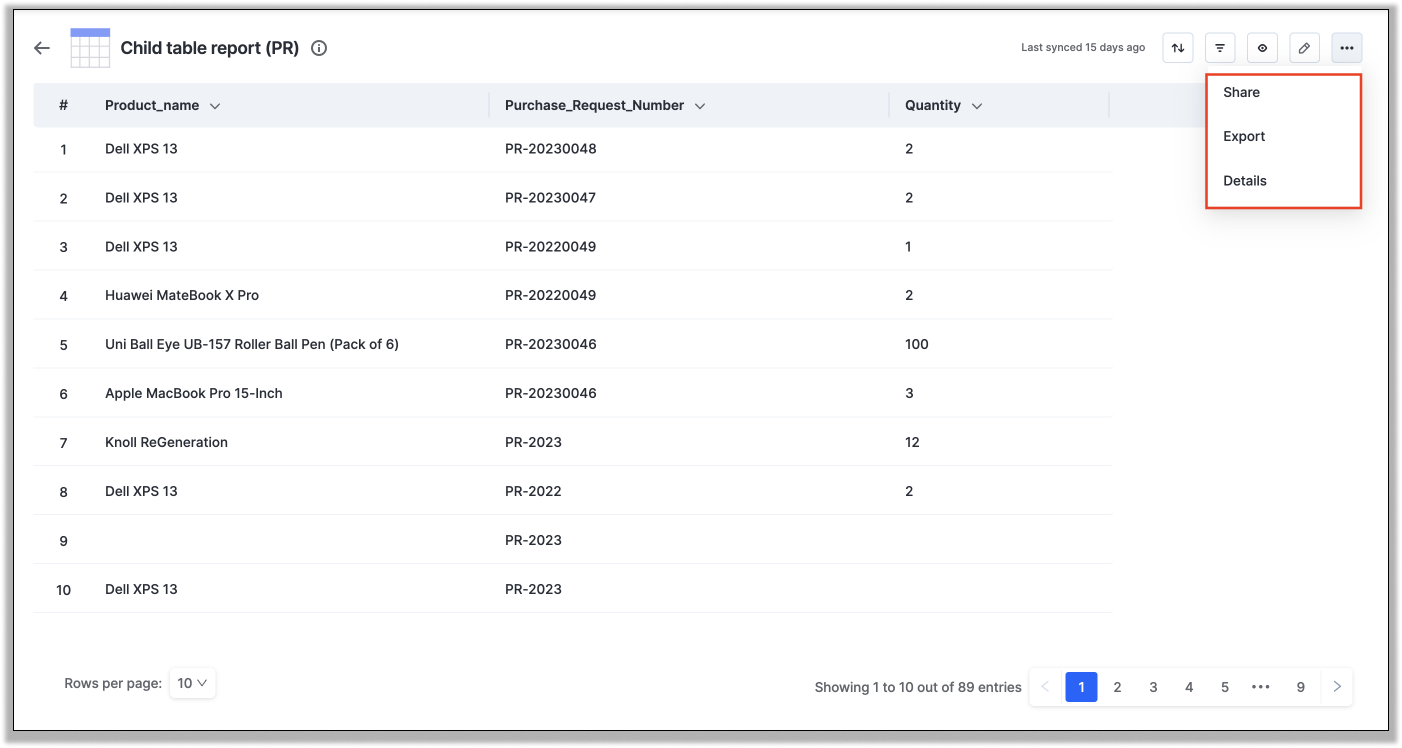1402x748 pixels.
Task: Click the Child table report (PR) title
Action: pos(210,48)
